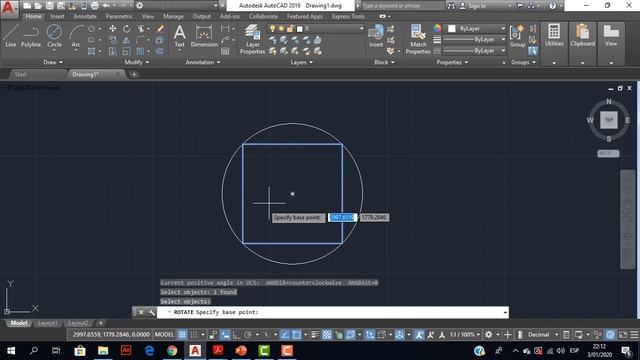This screenshot has width=640, height=360.
Task: Select the Circle tool
Action: 54,36
